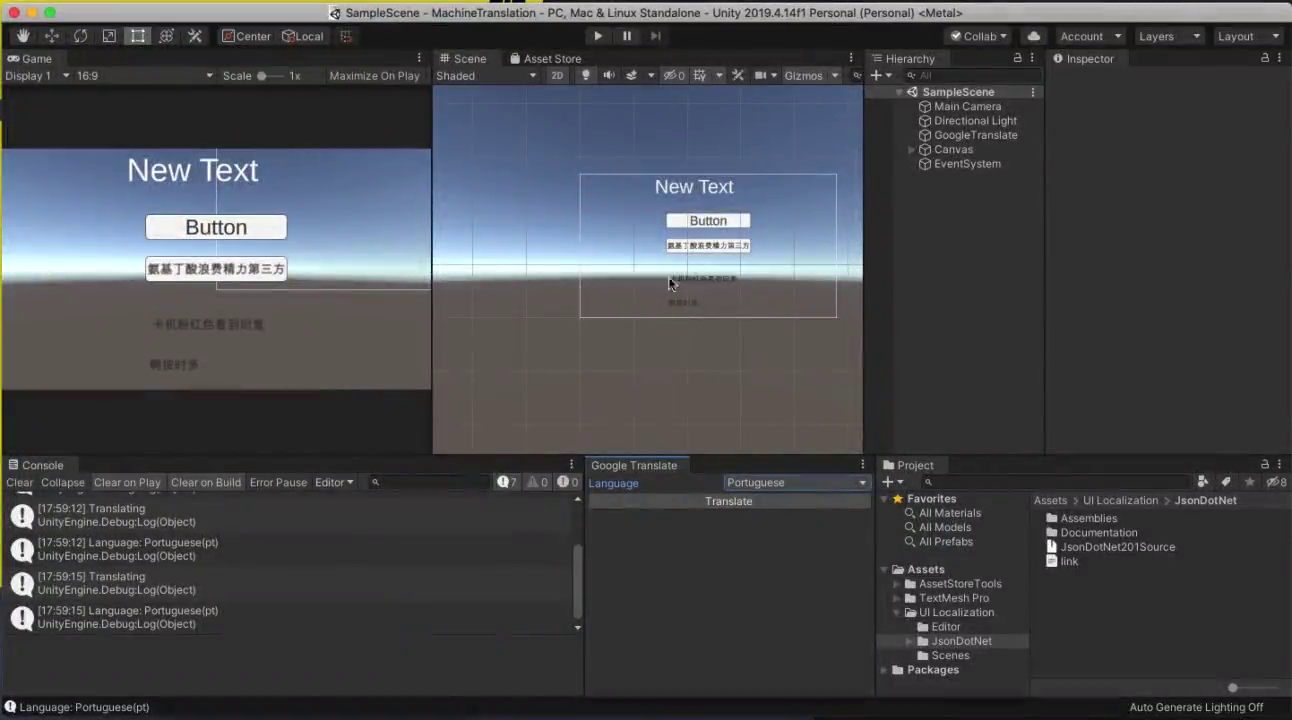Open Layers dropdown
The image size is (1292, 720).
tap(1167, 36)
